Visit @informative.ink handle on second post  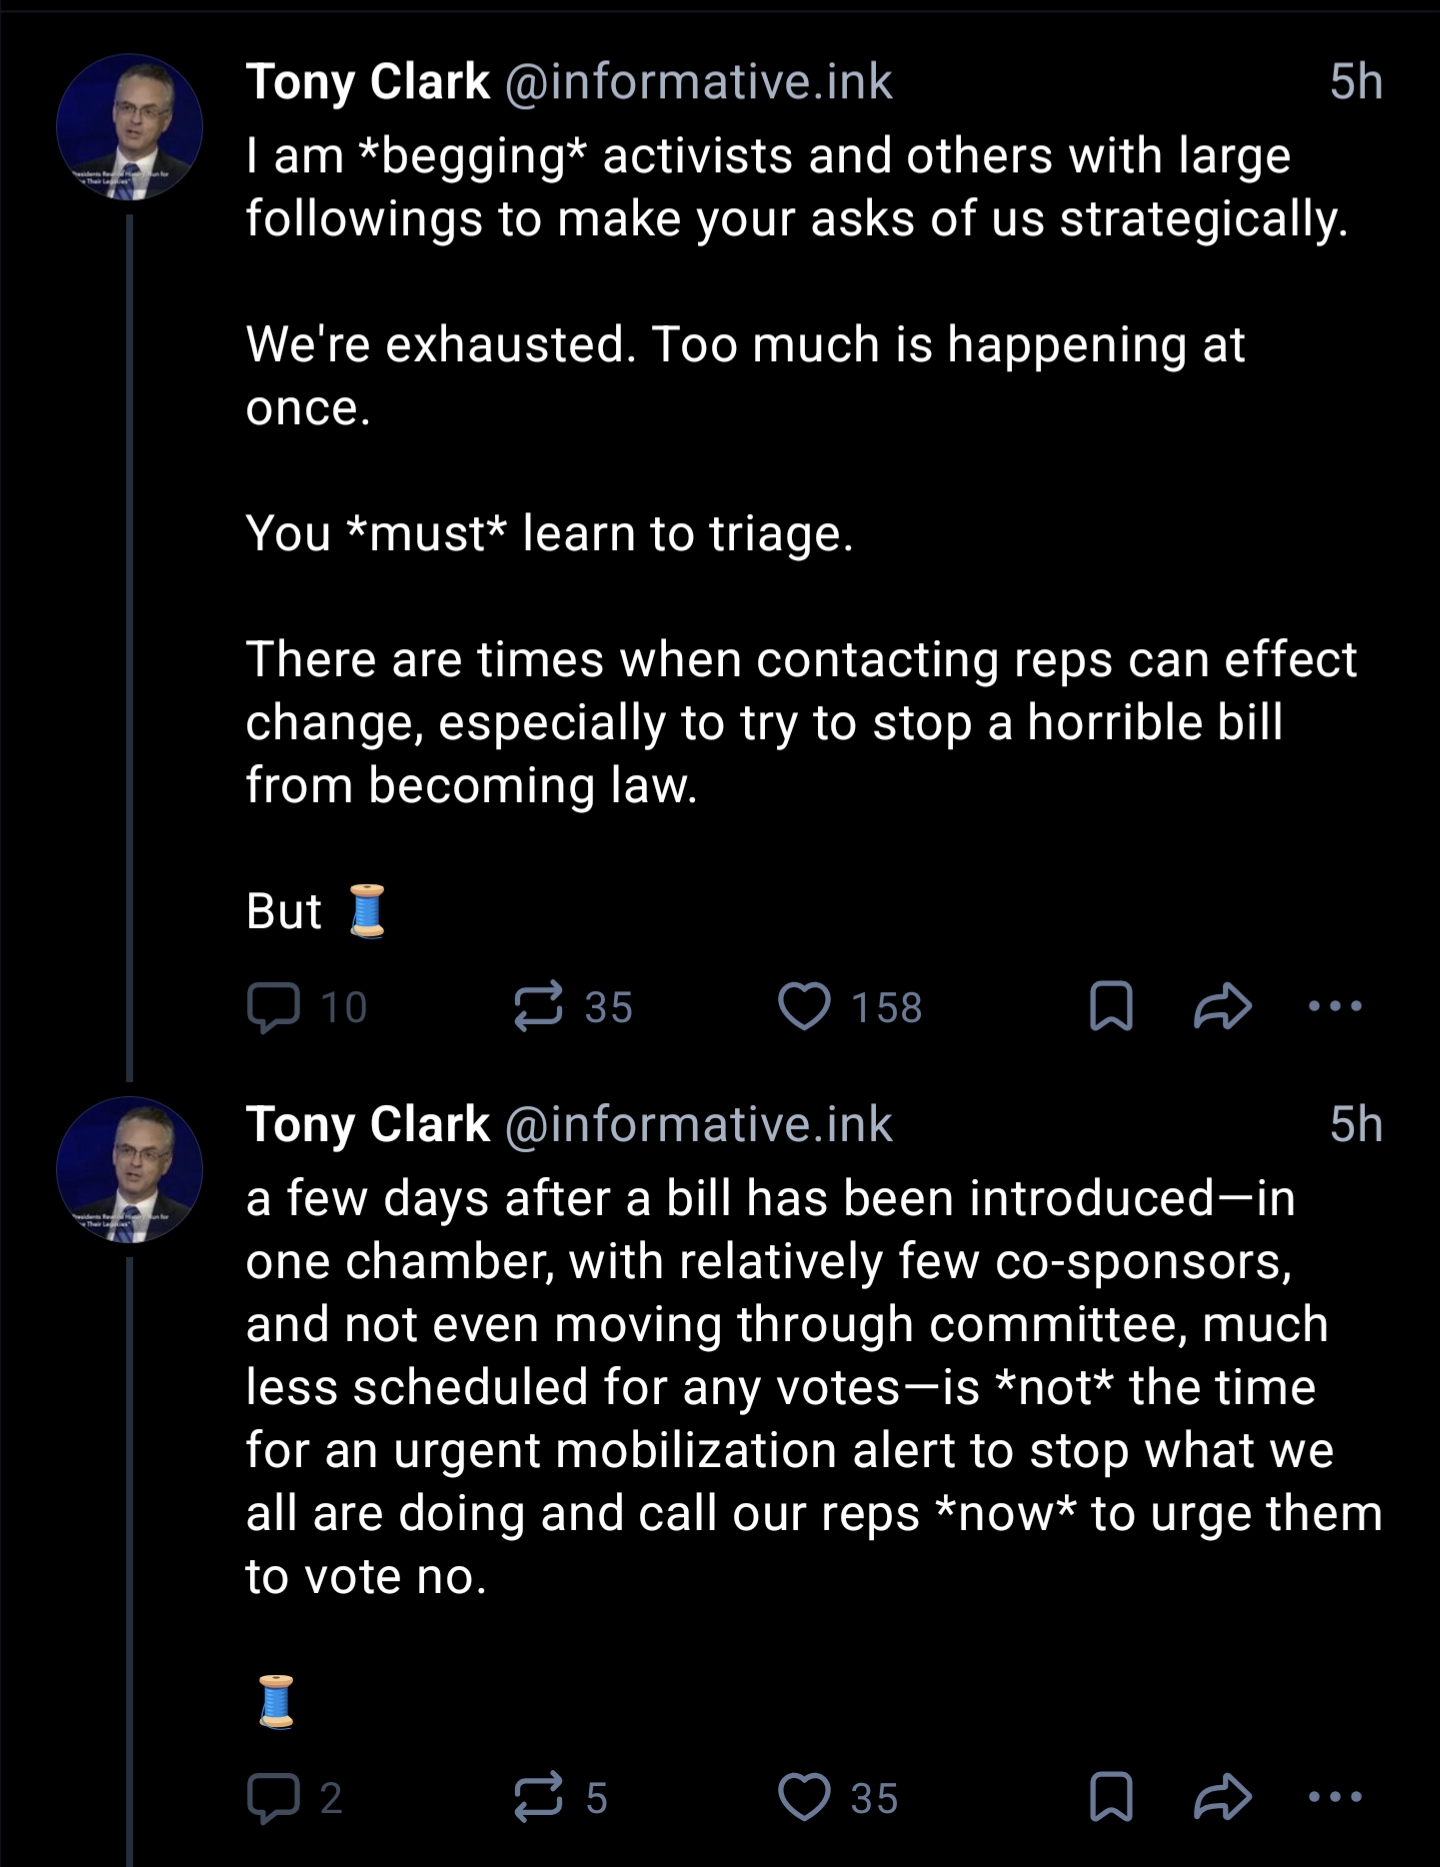698,1124
